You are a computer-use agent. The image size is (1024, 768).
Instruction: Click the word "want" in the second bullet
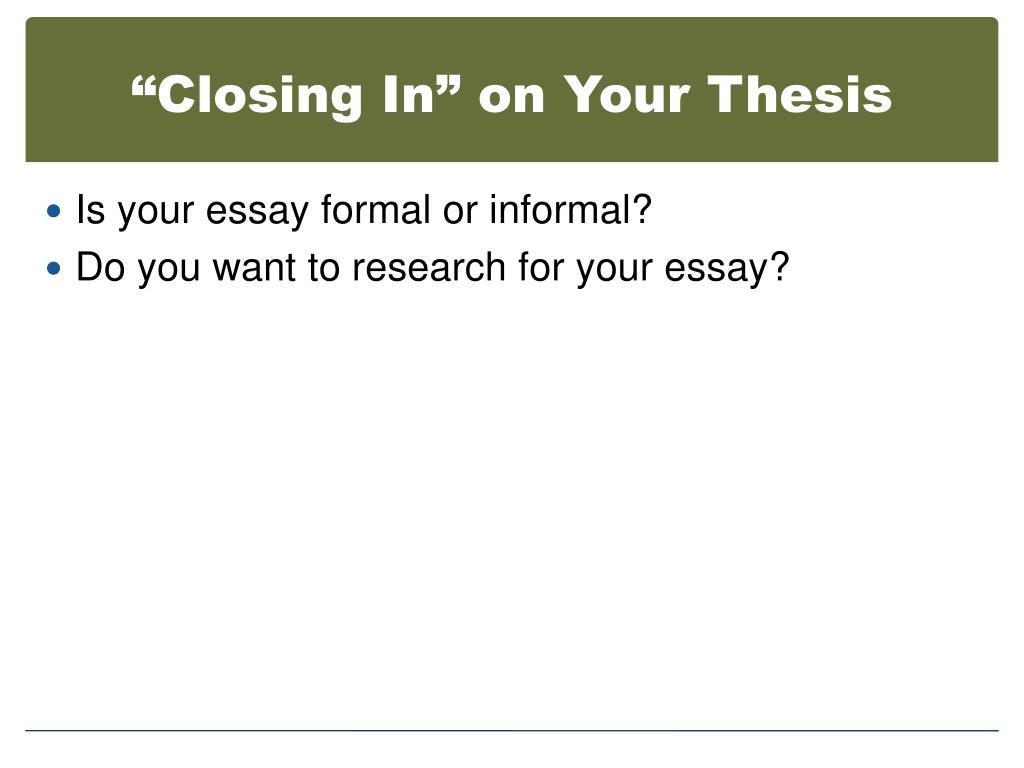(254, 268)
